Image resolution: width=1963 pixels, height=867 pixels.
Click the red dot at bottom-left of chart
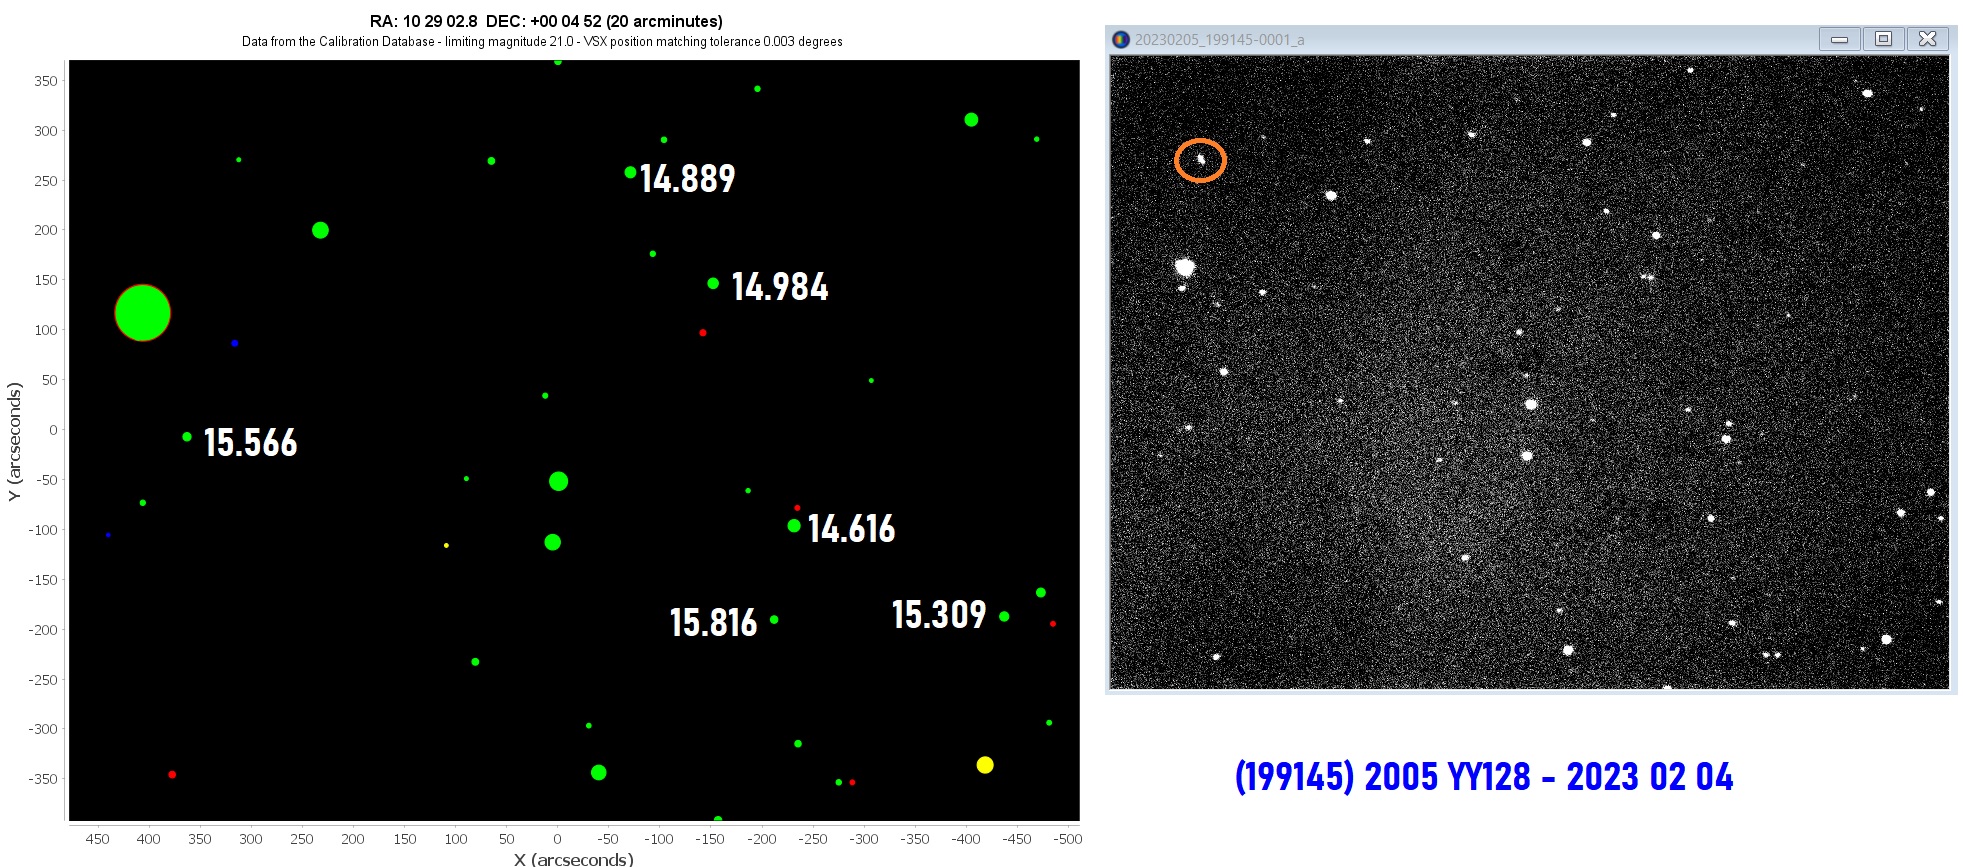[x=172, y=775]
